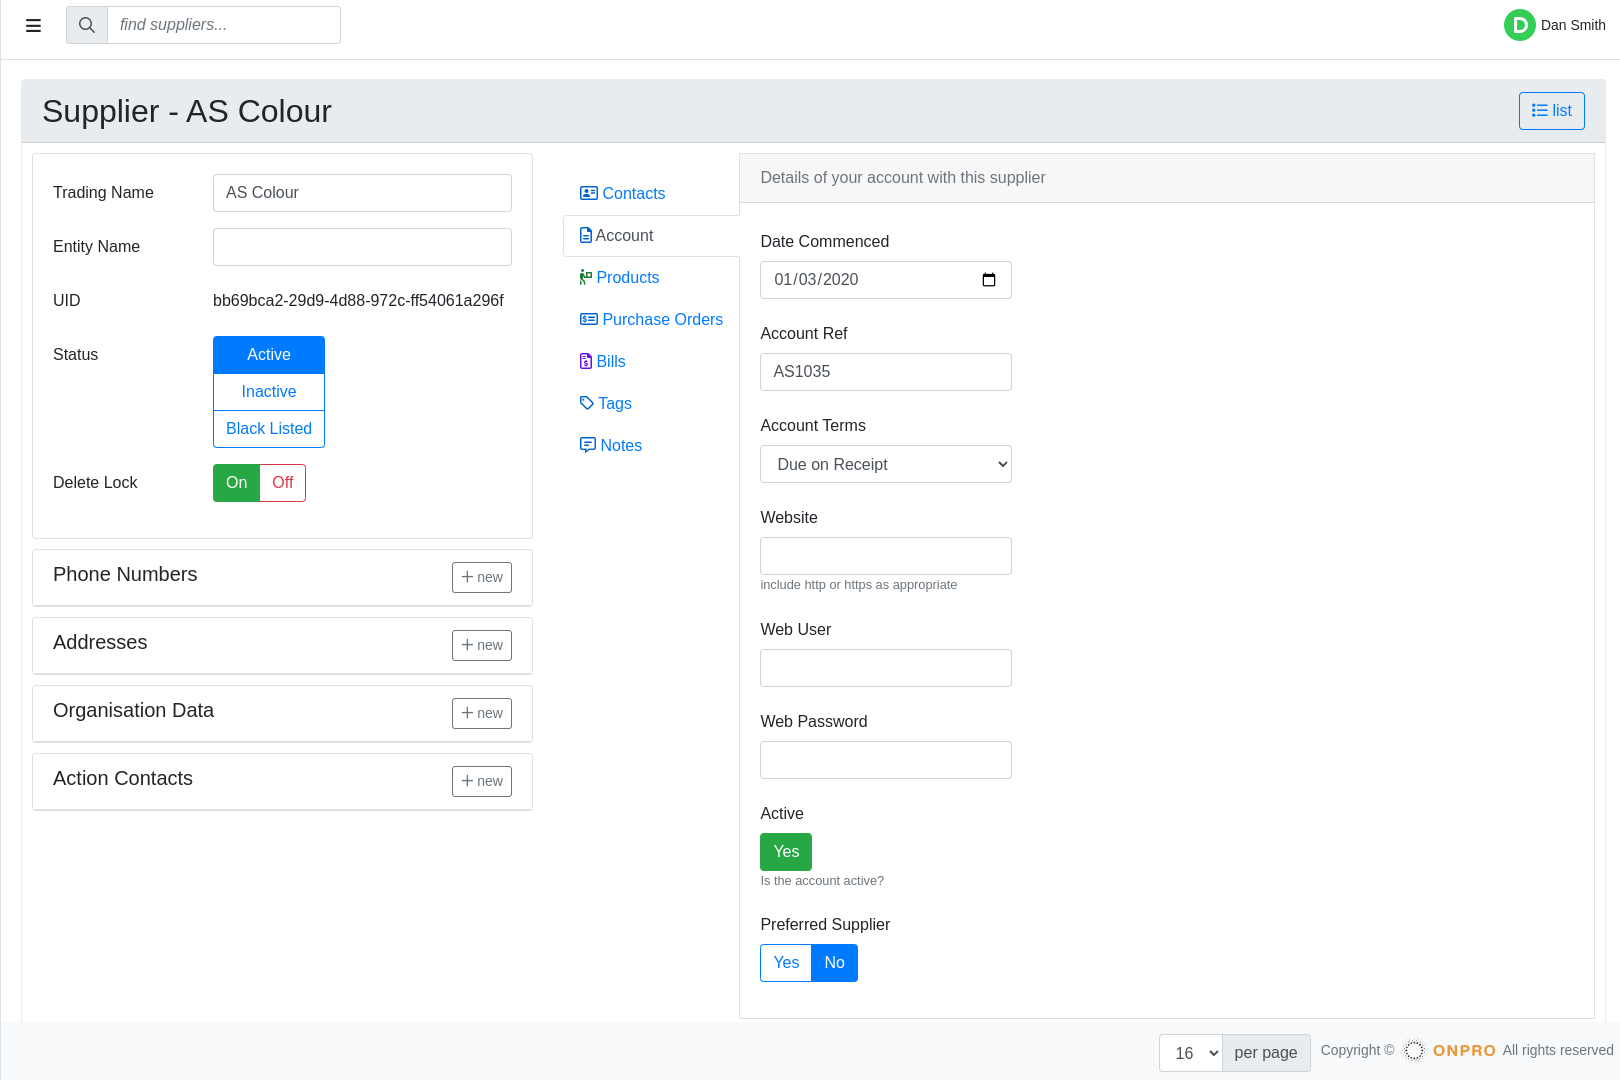Image resolution: width=1620 pixels, height=1080 pixels.
Task: Click the 'All rights reserved' footer text
Action: (x=1558, y=1050)
